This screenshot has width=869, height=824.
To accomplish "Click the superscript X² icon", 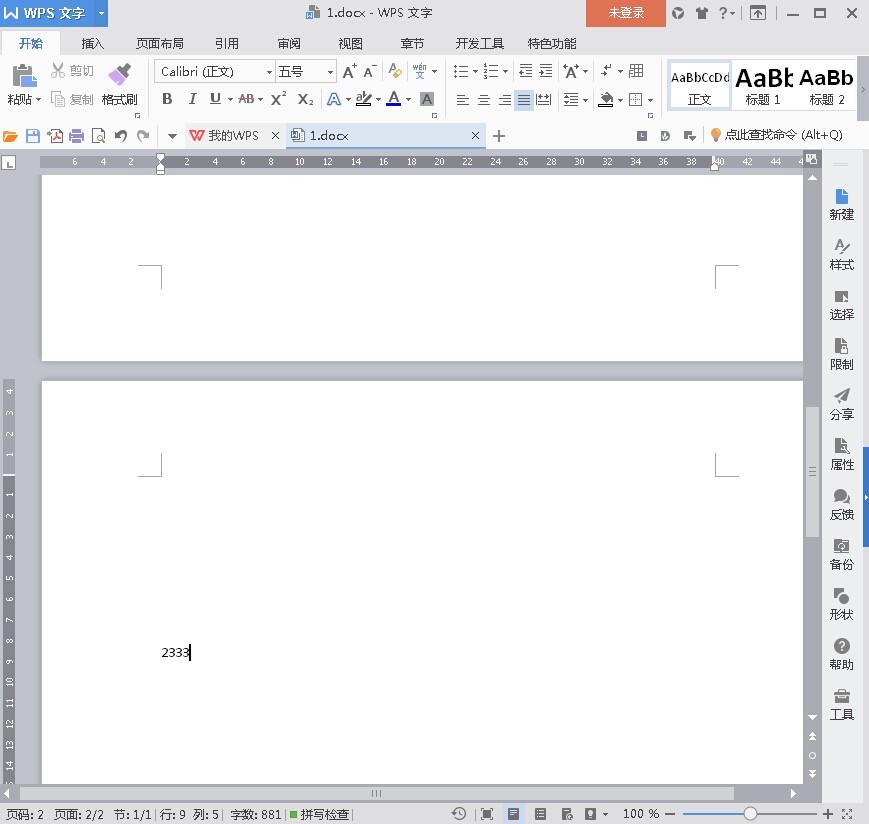I will click(x=279, y=99).
